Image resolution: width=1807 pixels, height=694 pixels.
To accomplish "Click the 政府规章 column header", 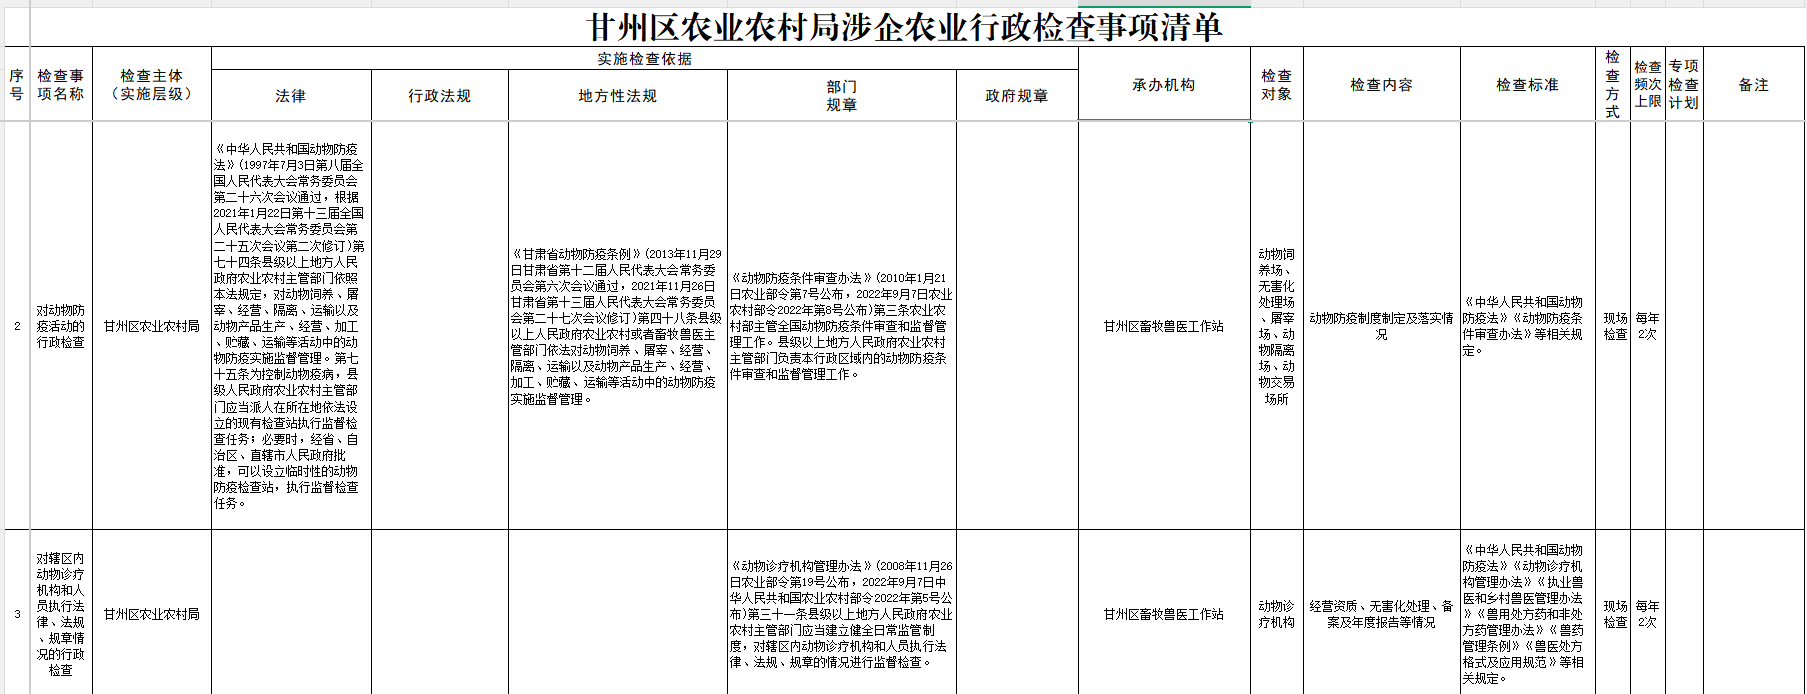I will [x=1016, y=96].
